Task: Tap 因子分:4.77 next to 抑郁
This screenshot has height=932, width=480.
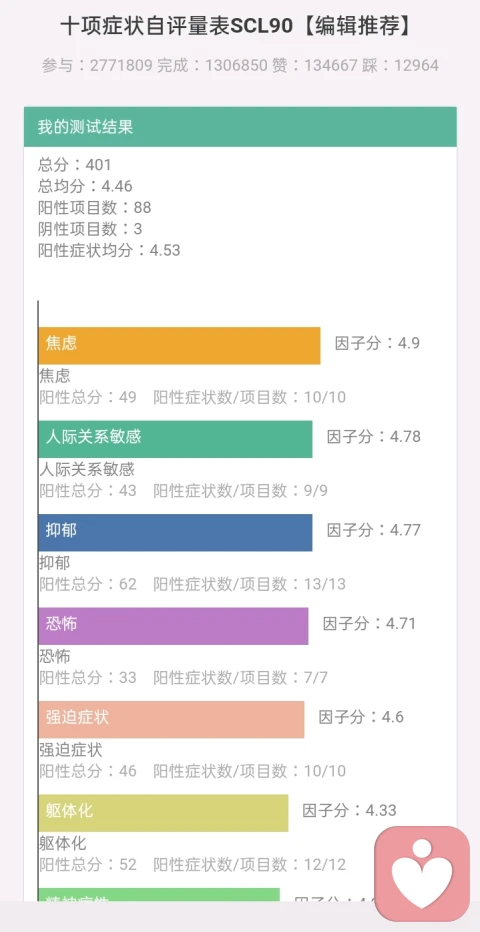Action: pos(374,530)
